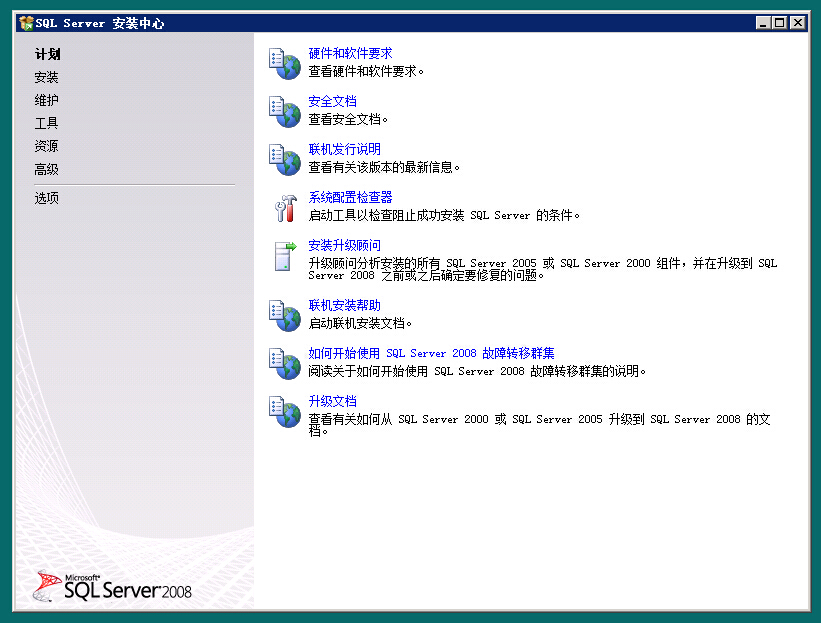Click the icon beside the 故障转移群集 link
The height and width of the screenshot is (623, 821).
coord(285,364)
